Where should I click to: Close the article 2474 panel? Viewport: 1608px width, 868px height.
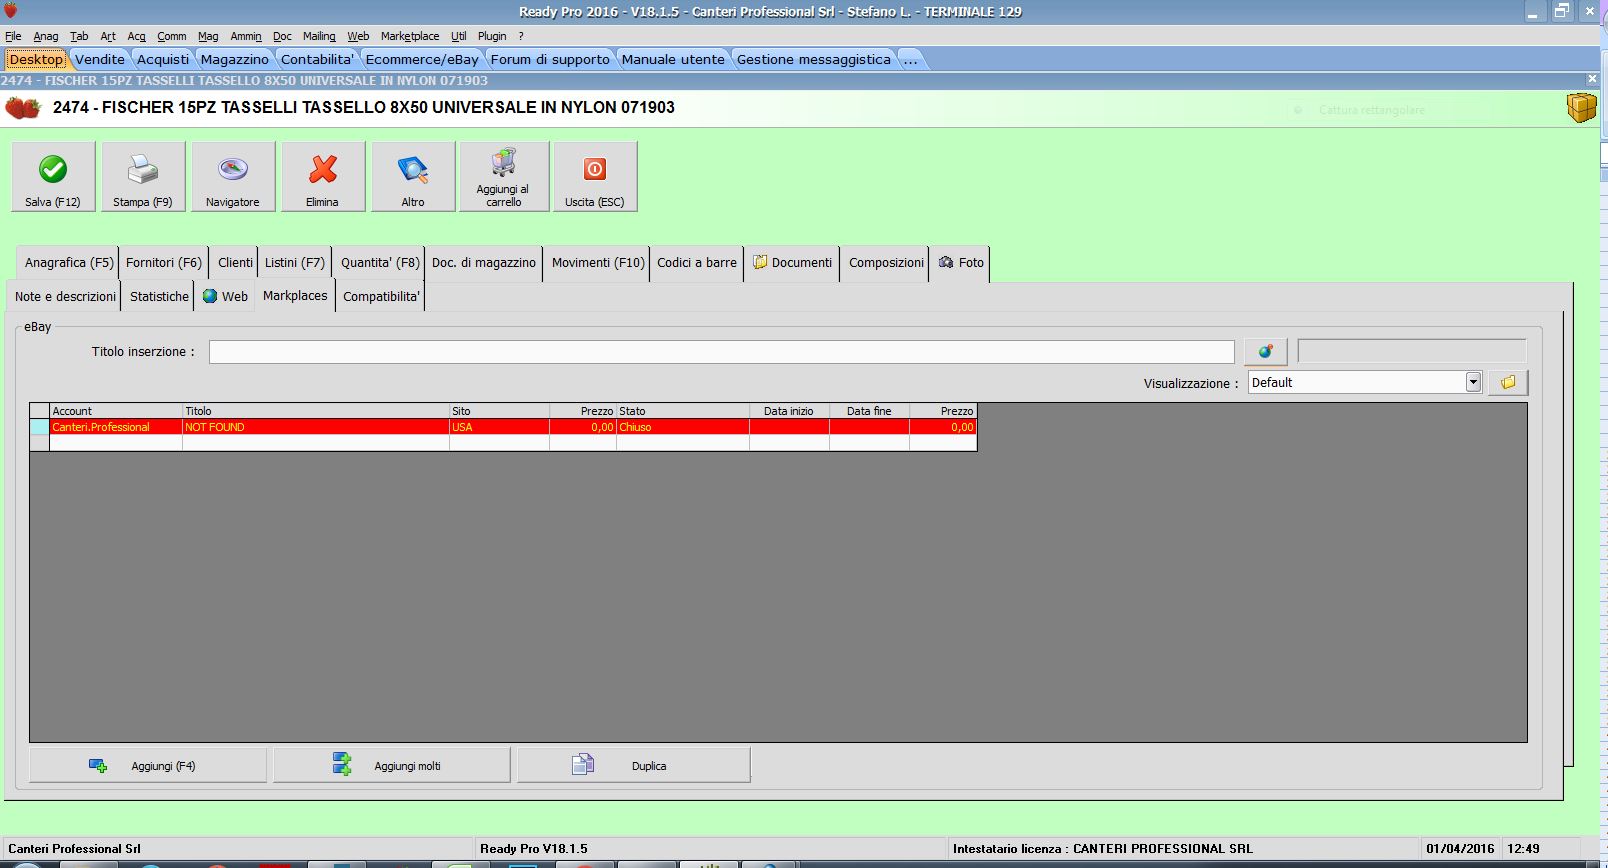click(x=1592, y=79)
